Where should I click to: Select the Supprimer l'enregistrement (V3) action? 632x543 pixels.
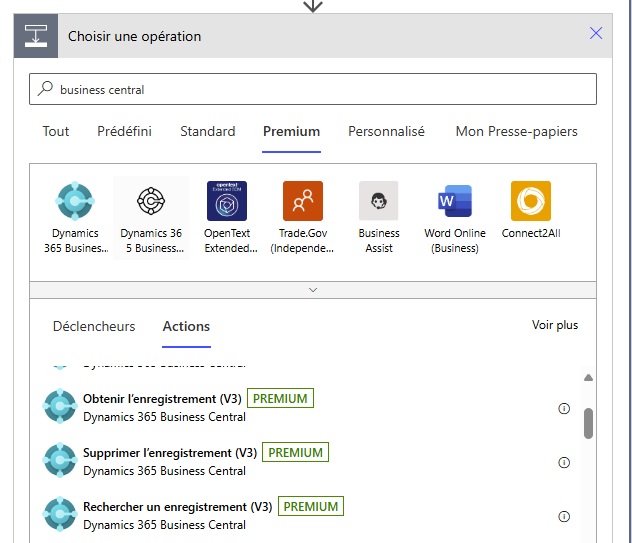pos(170,453)
